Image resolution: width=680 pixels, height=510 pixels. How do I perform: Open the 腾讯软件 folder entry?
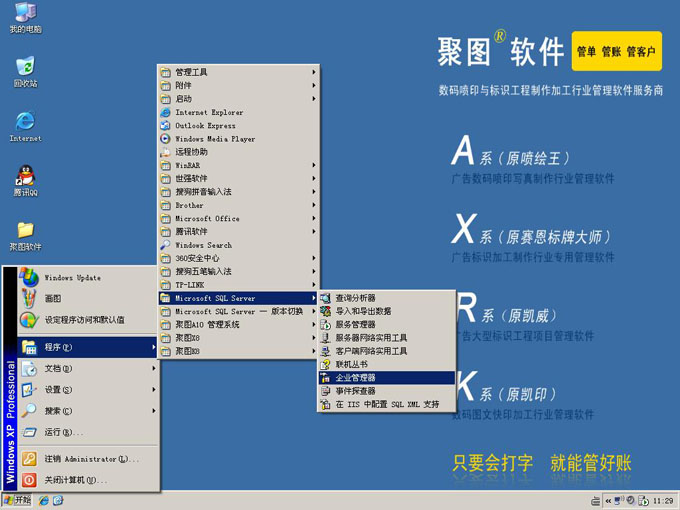point(238,232)
